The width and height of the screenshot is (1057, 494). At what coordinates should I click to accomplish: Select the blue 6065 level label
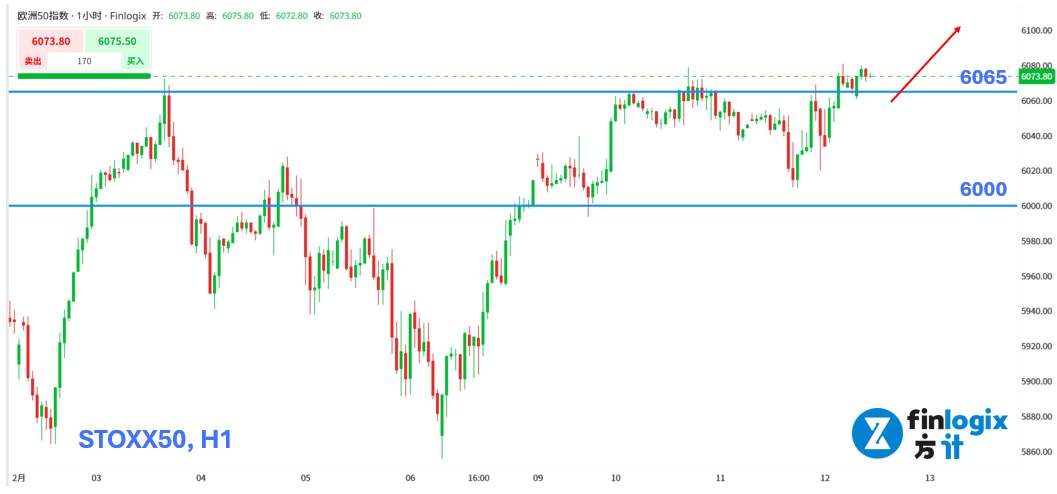[982, 77]
